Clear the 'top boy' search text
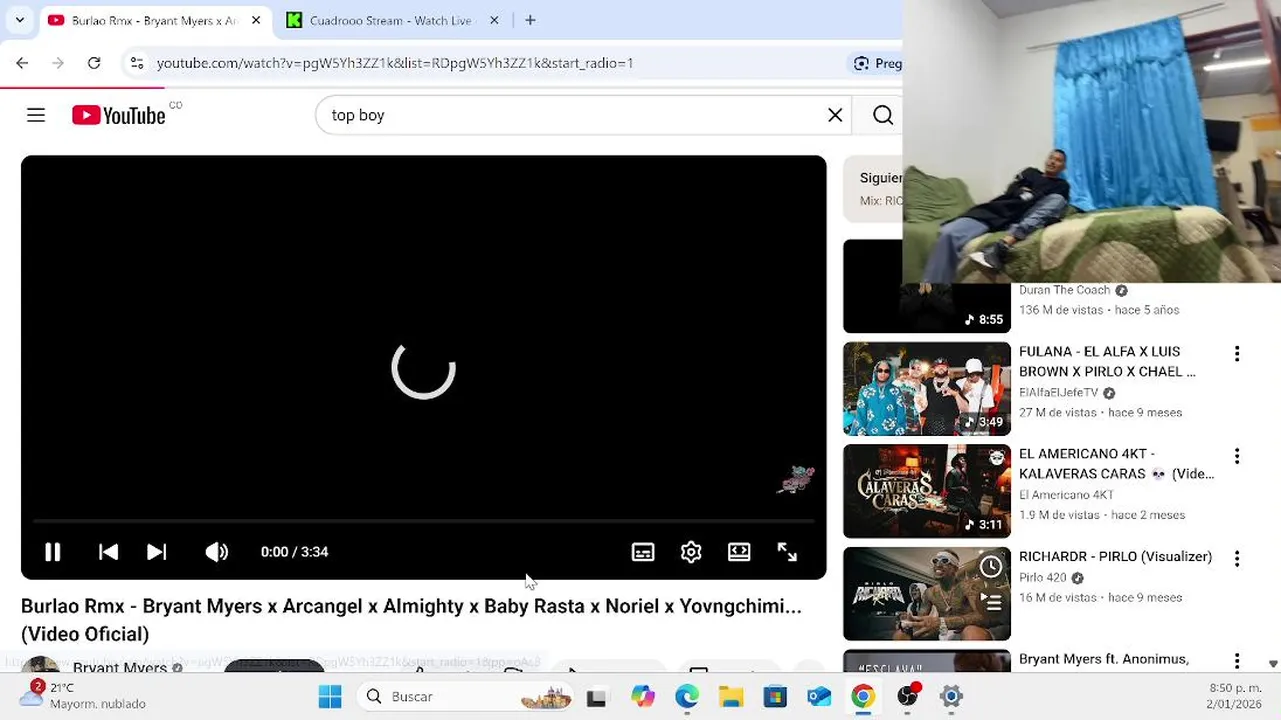This screenshot has height=720, width=1281. 835,115
